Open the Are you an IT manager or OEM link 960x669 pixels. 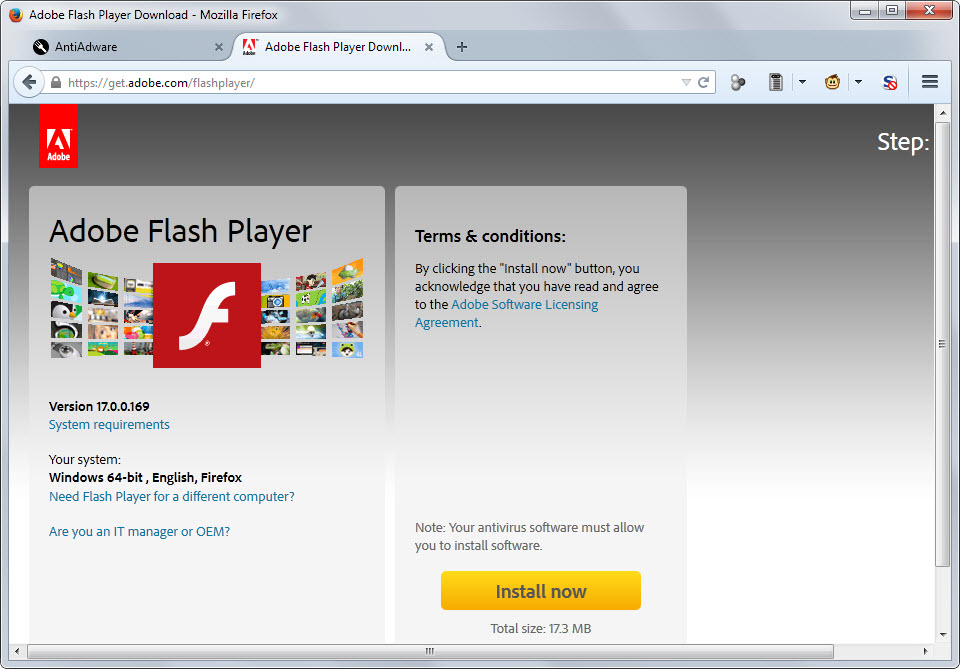coord(140,531)
